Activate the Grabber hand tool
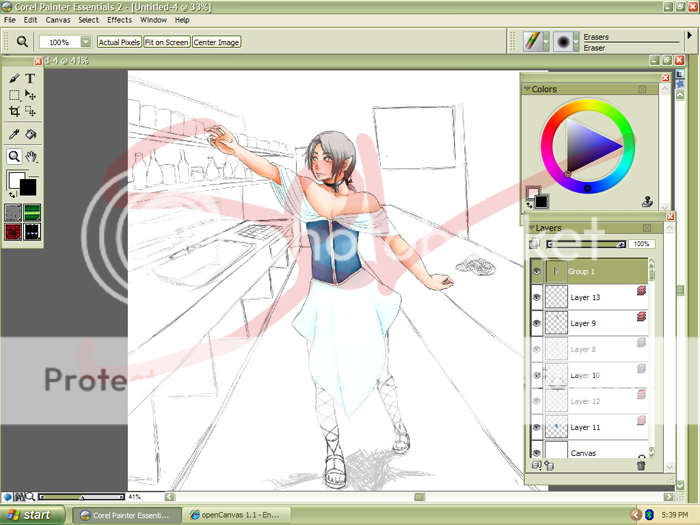This screenshot has height=525, width=700. 31,156
